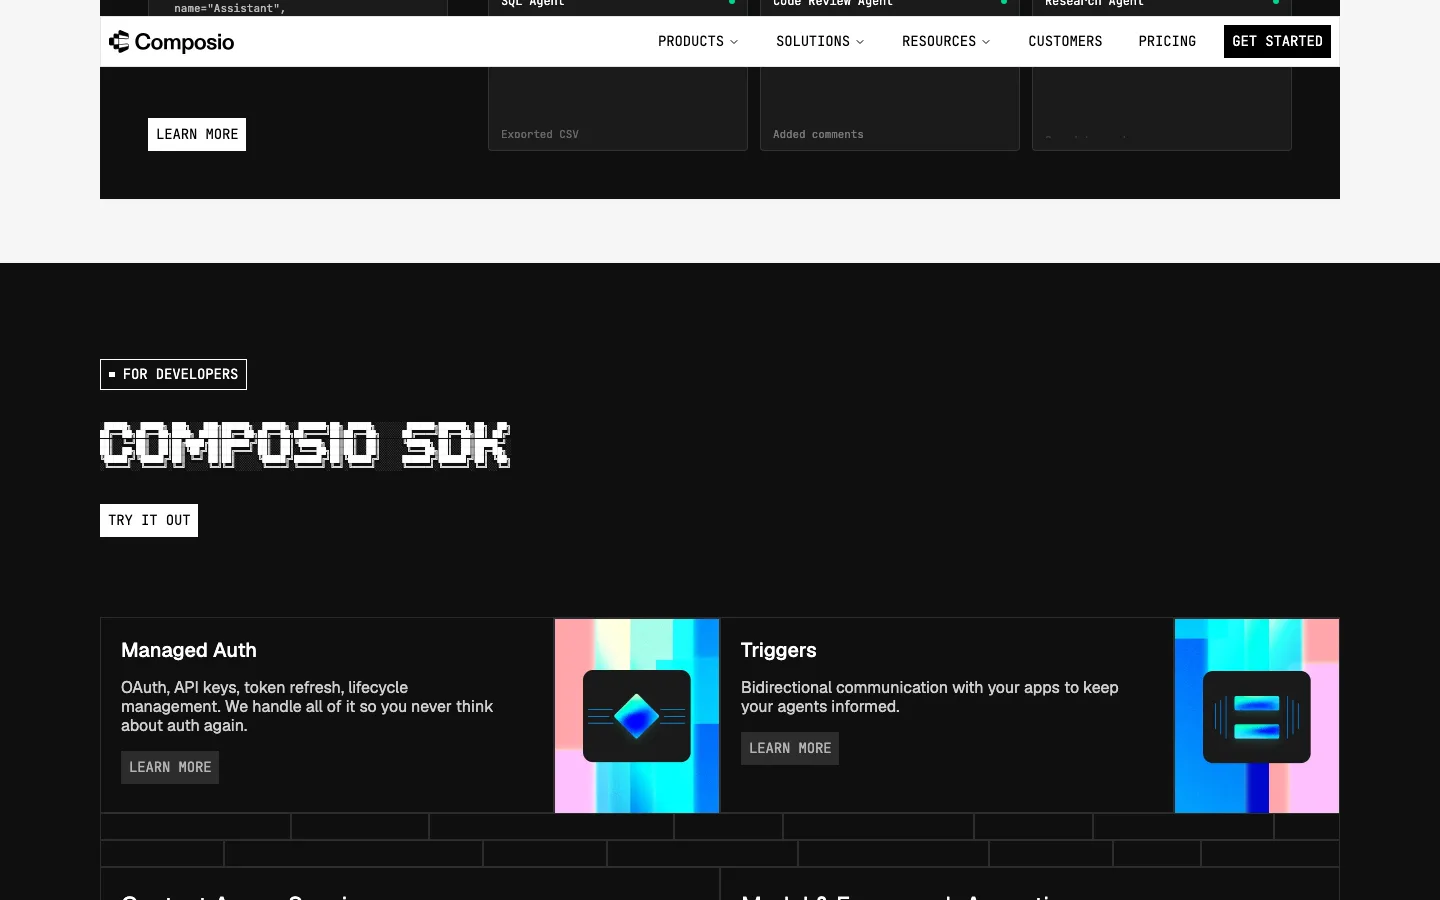Click the Triggers card title
Screen dimensions: 1440x900
pos(778,650)
